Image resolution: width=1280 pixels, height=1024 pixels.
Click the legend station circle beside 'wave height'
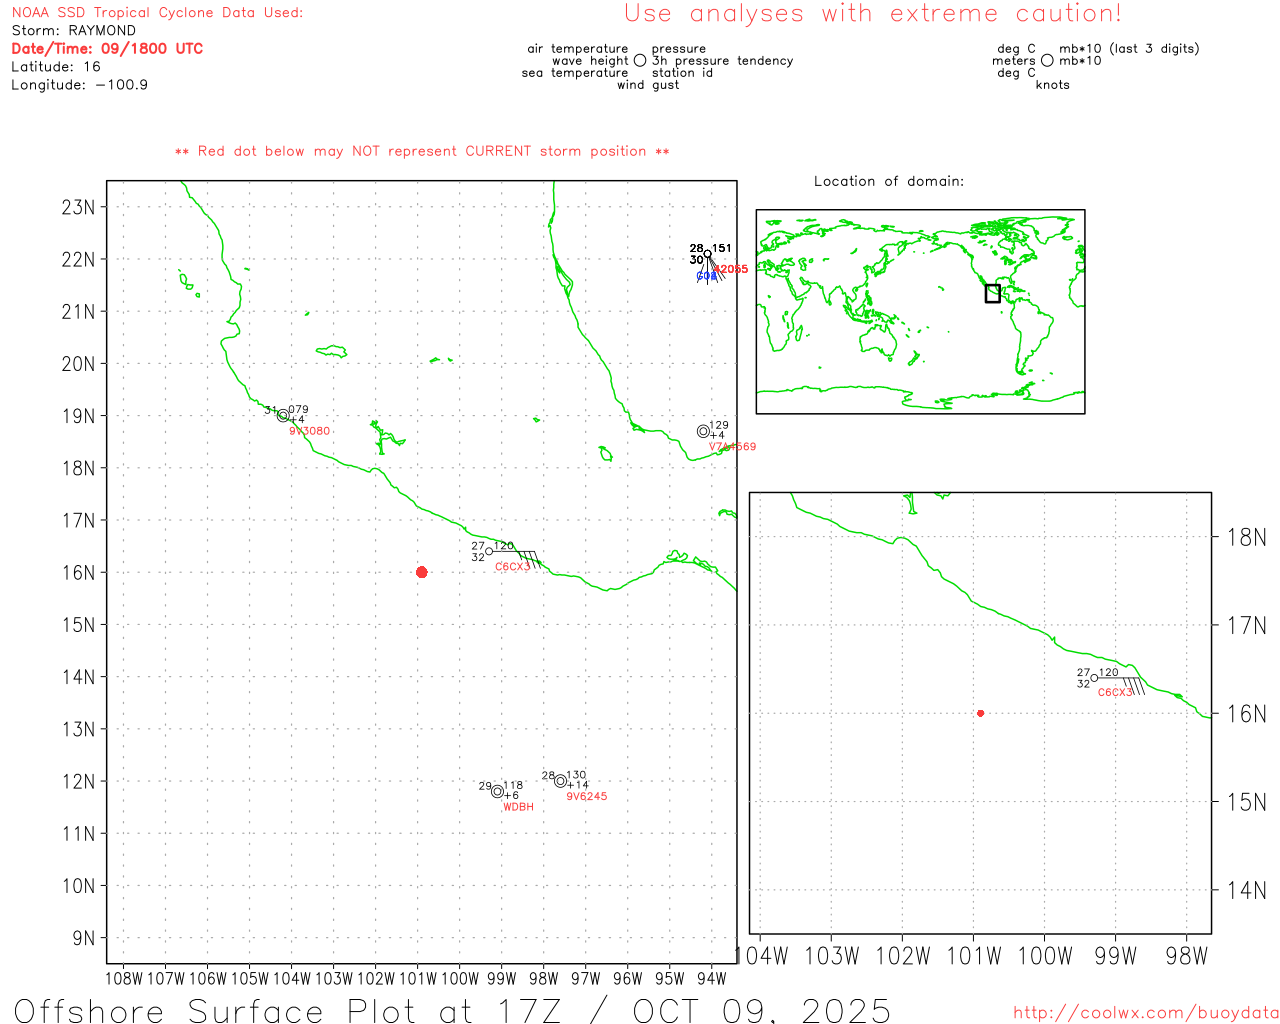click(640, 61)
